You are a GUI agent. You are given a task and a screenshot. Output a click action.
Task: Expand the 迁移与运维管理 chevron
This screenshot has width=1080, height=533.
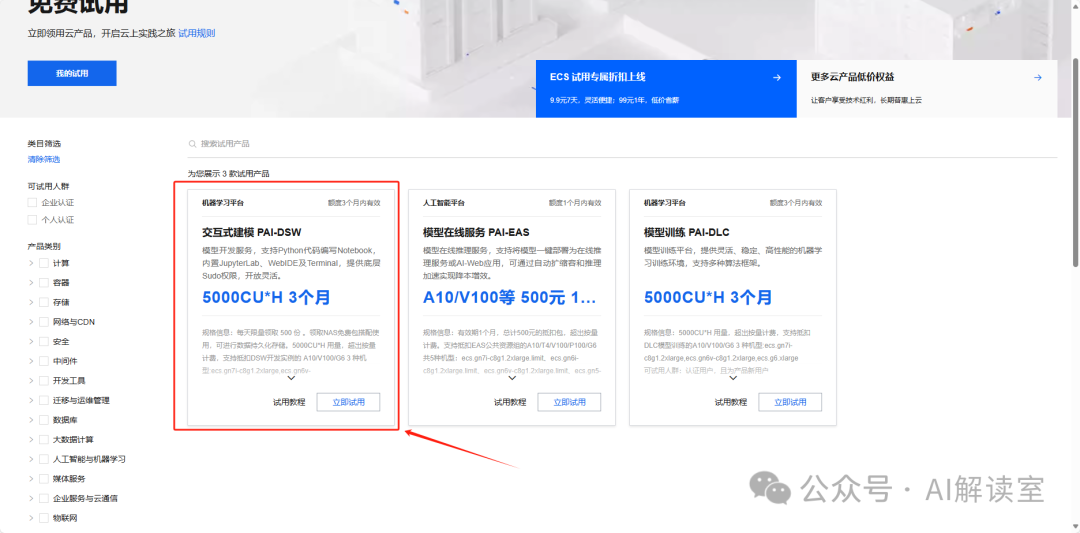pyautogui.click(x=31, y=400)
